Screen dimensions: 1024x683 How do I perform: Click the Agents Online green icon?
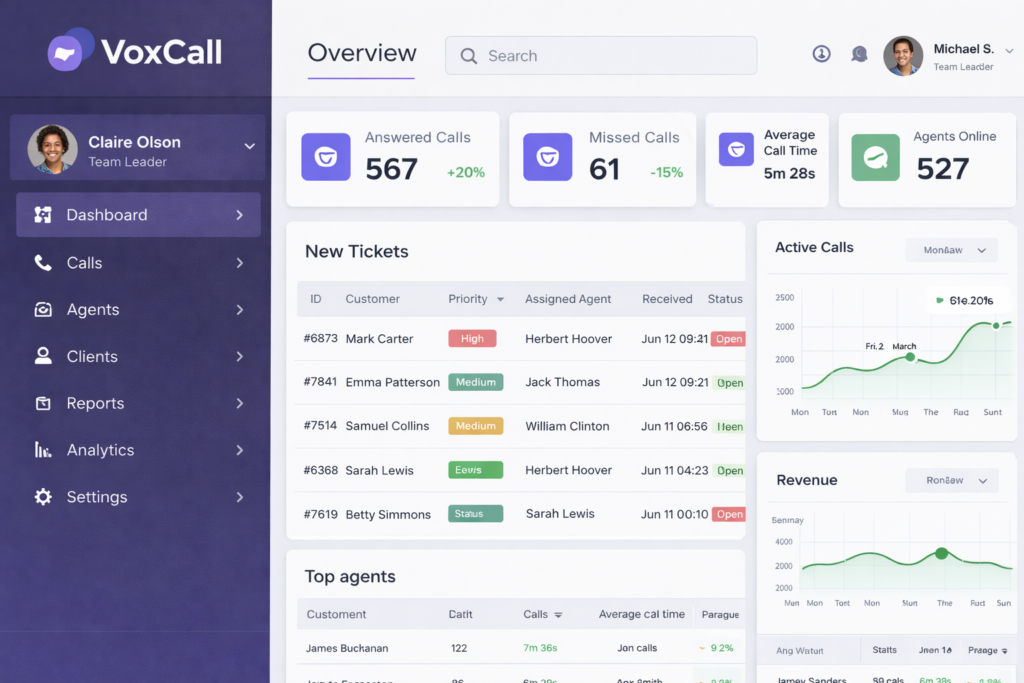point(875,157)
